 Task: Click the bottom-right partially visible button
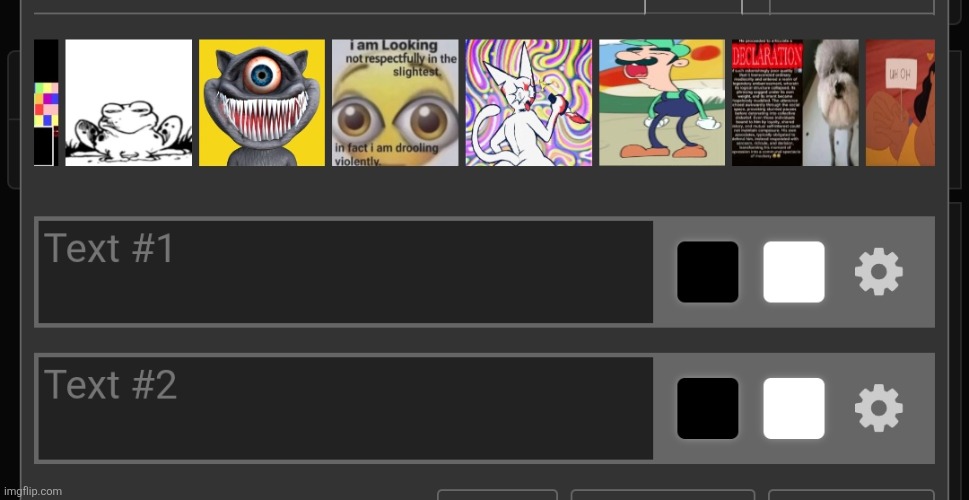[x=852, y=494]
